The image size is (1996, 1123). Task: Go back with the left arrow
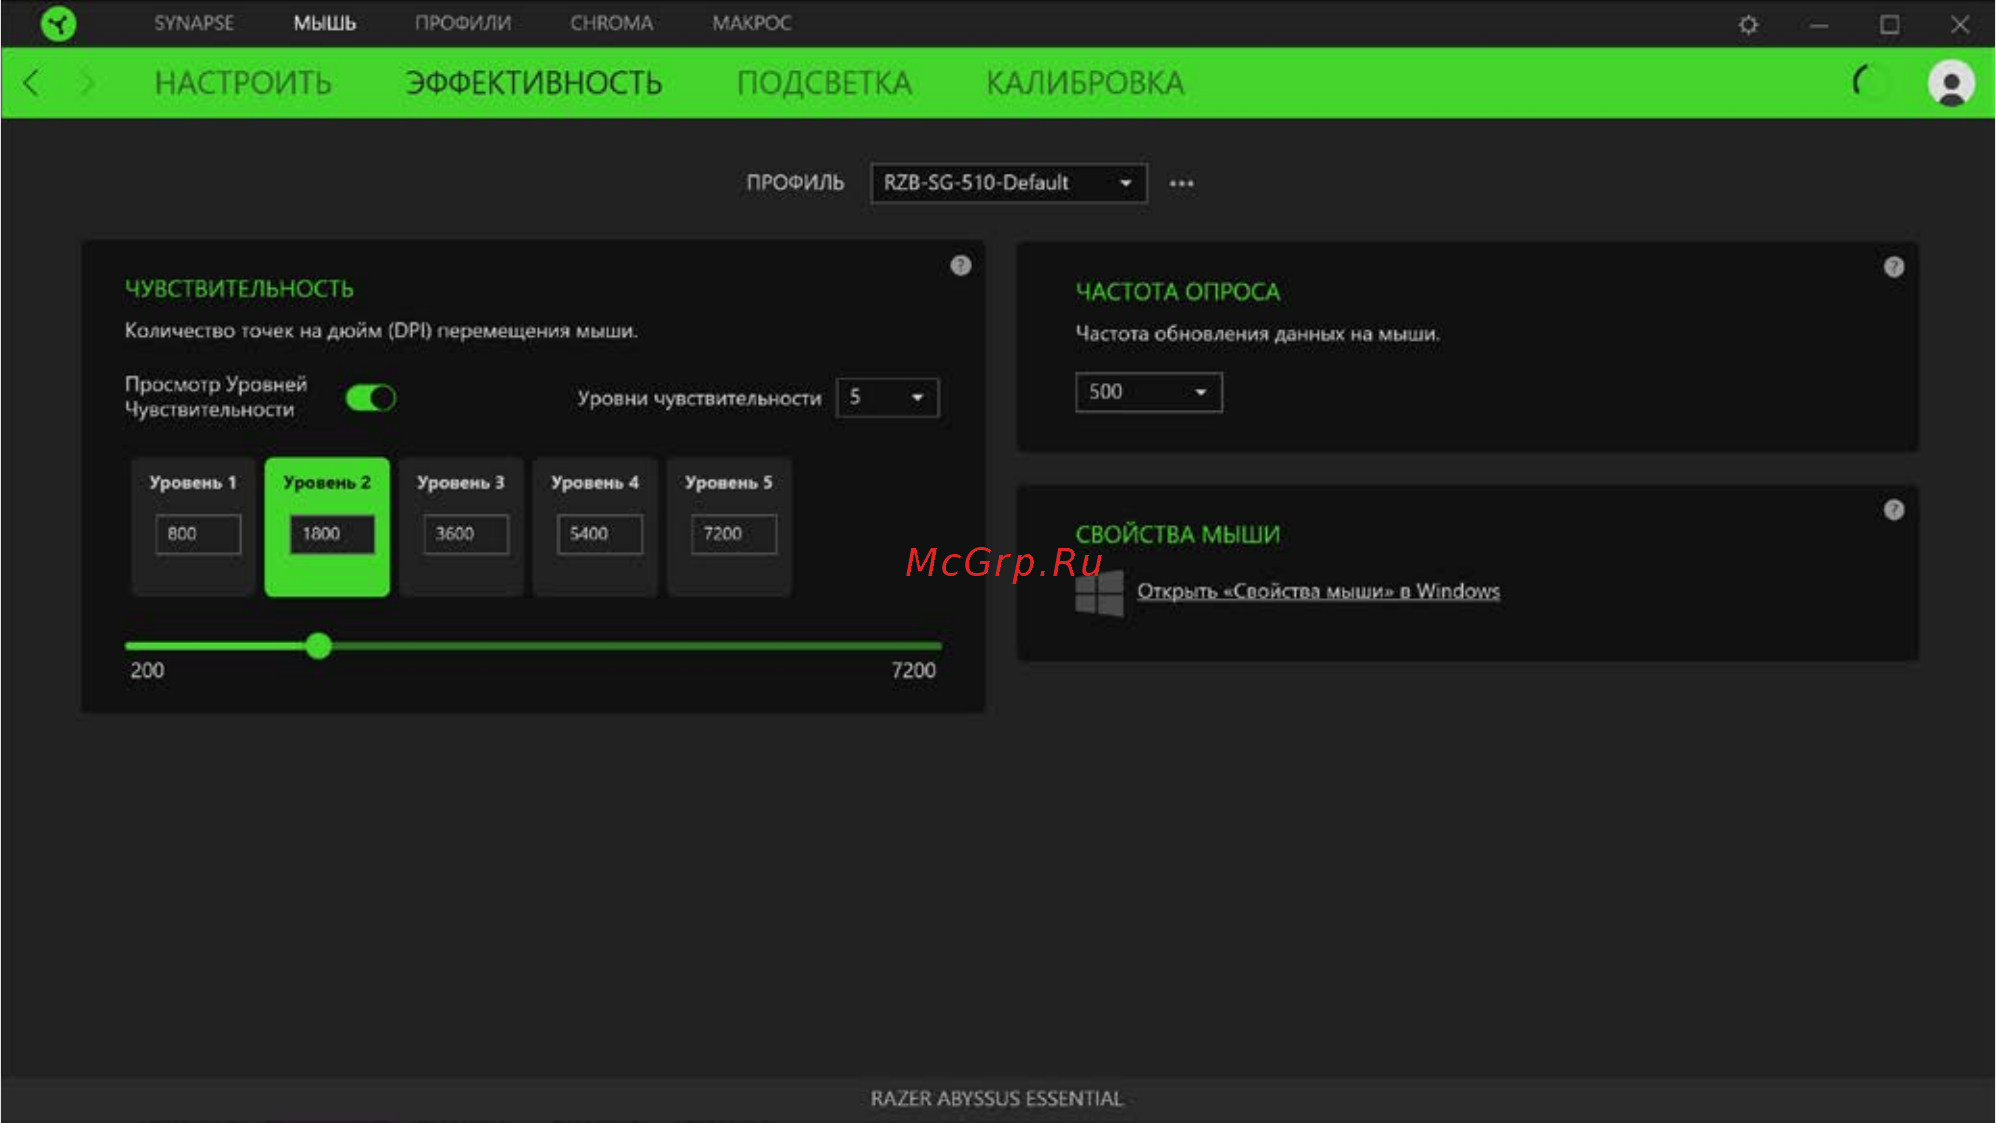point(32,83)
